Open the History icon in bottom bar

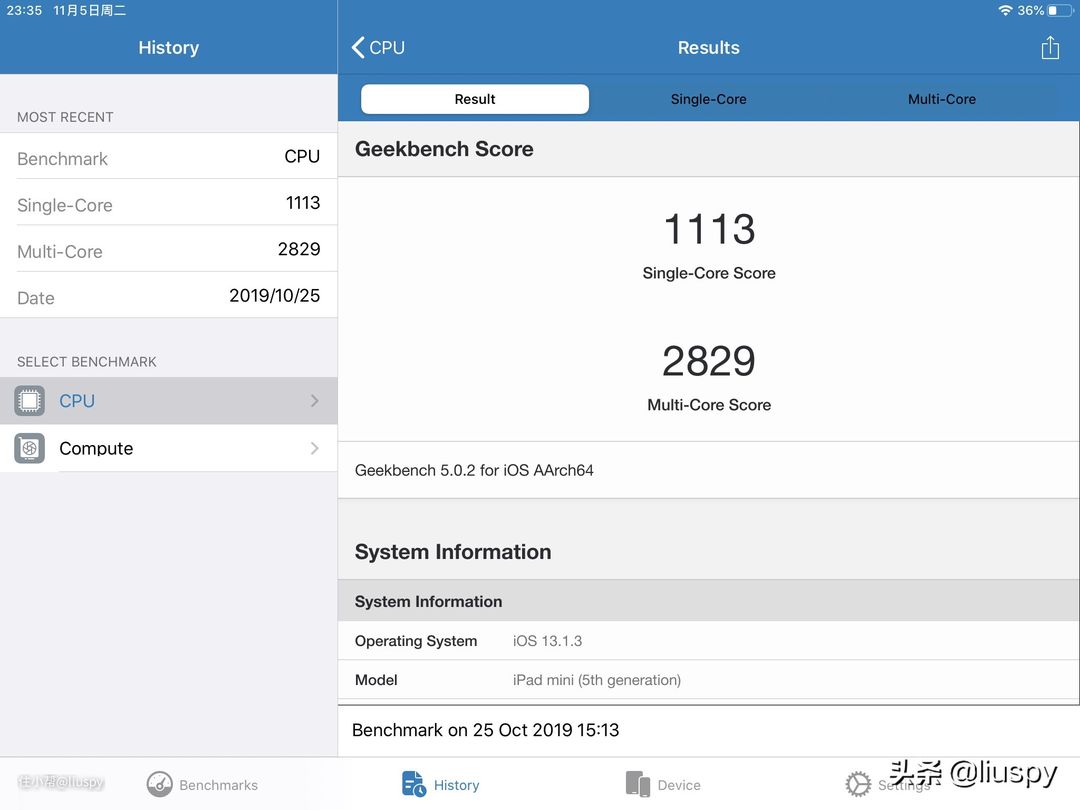(x=414, y=784)
